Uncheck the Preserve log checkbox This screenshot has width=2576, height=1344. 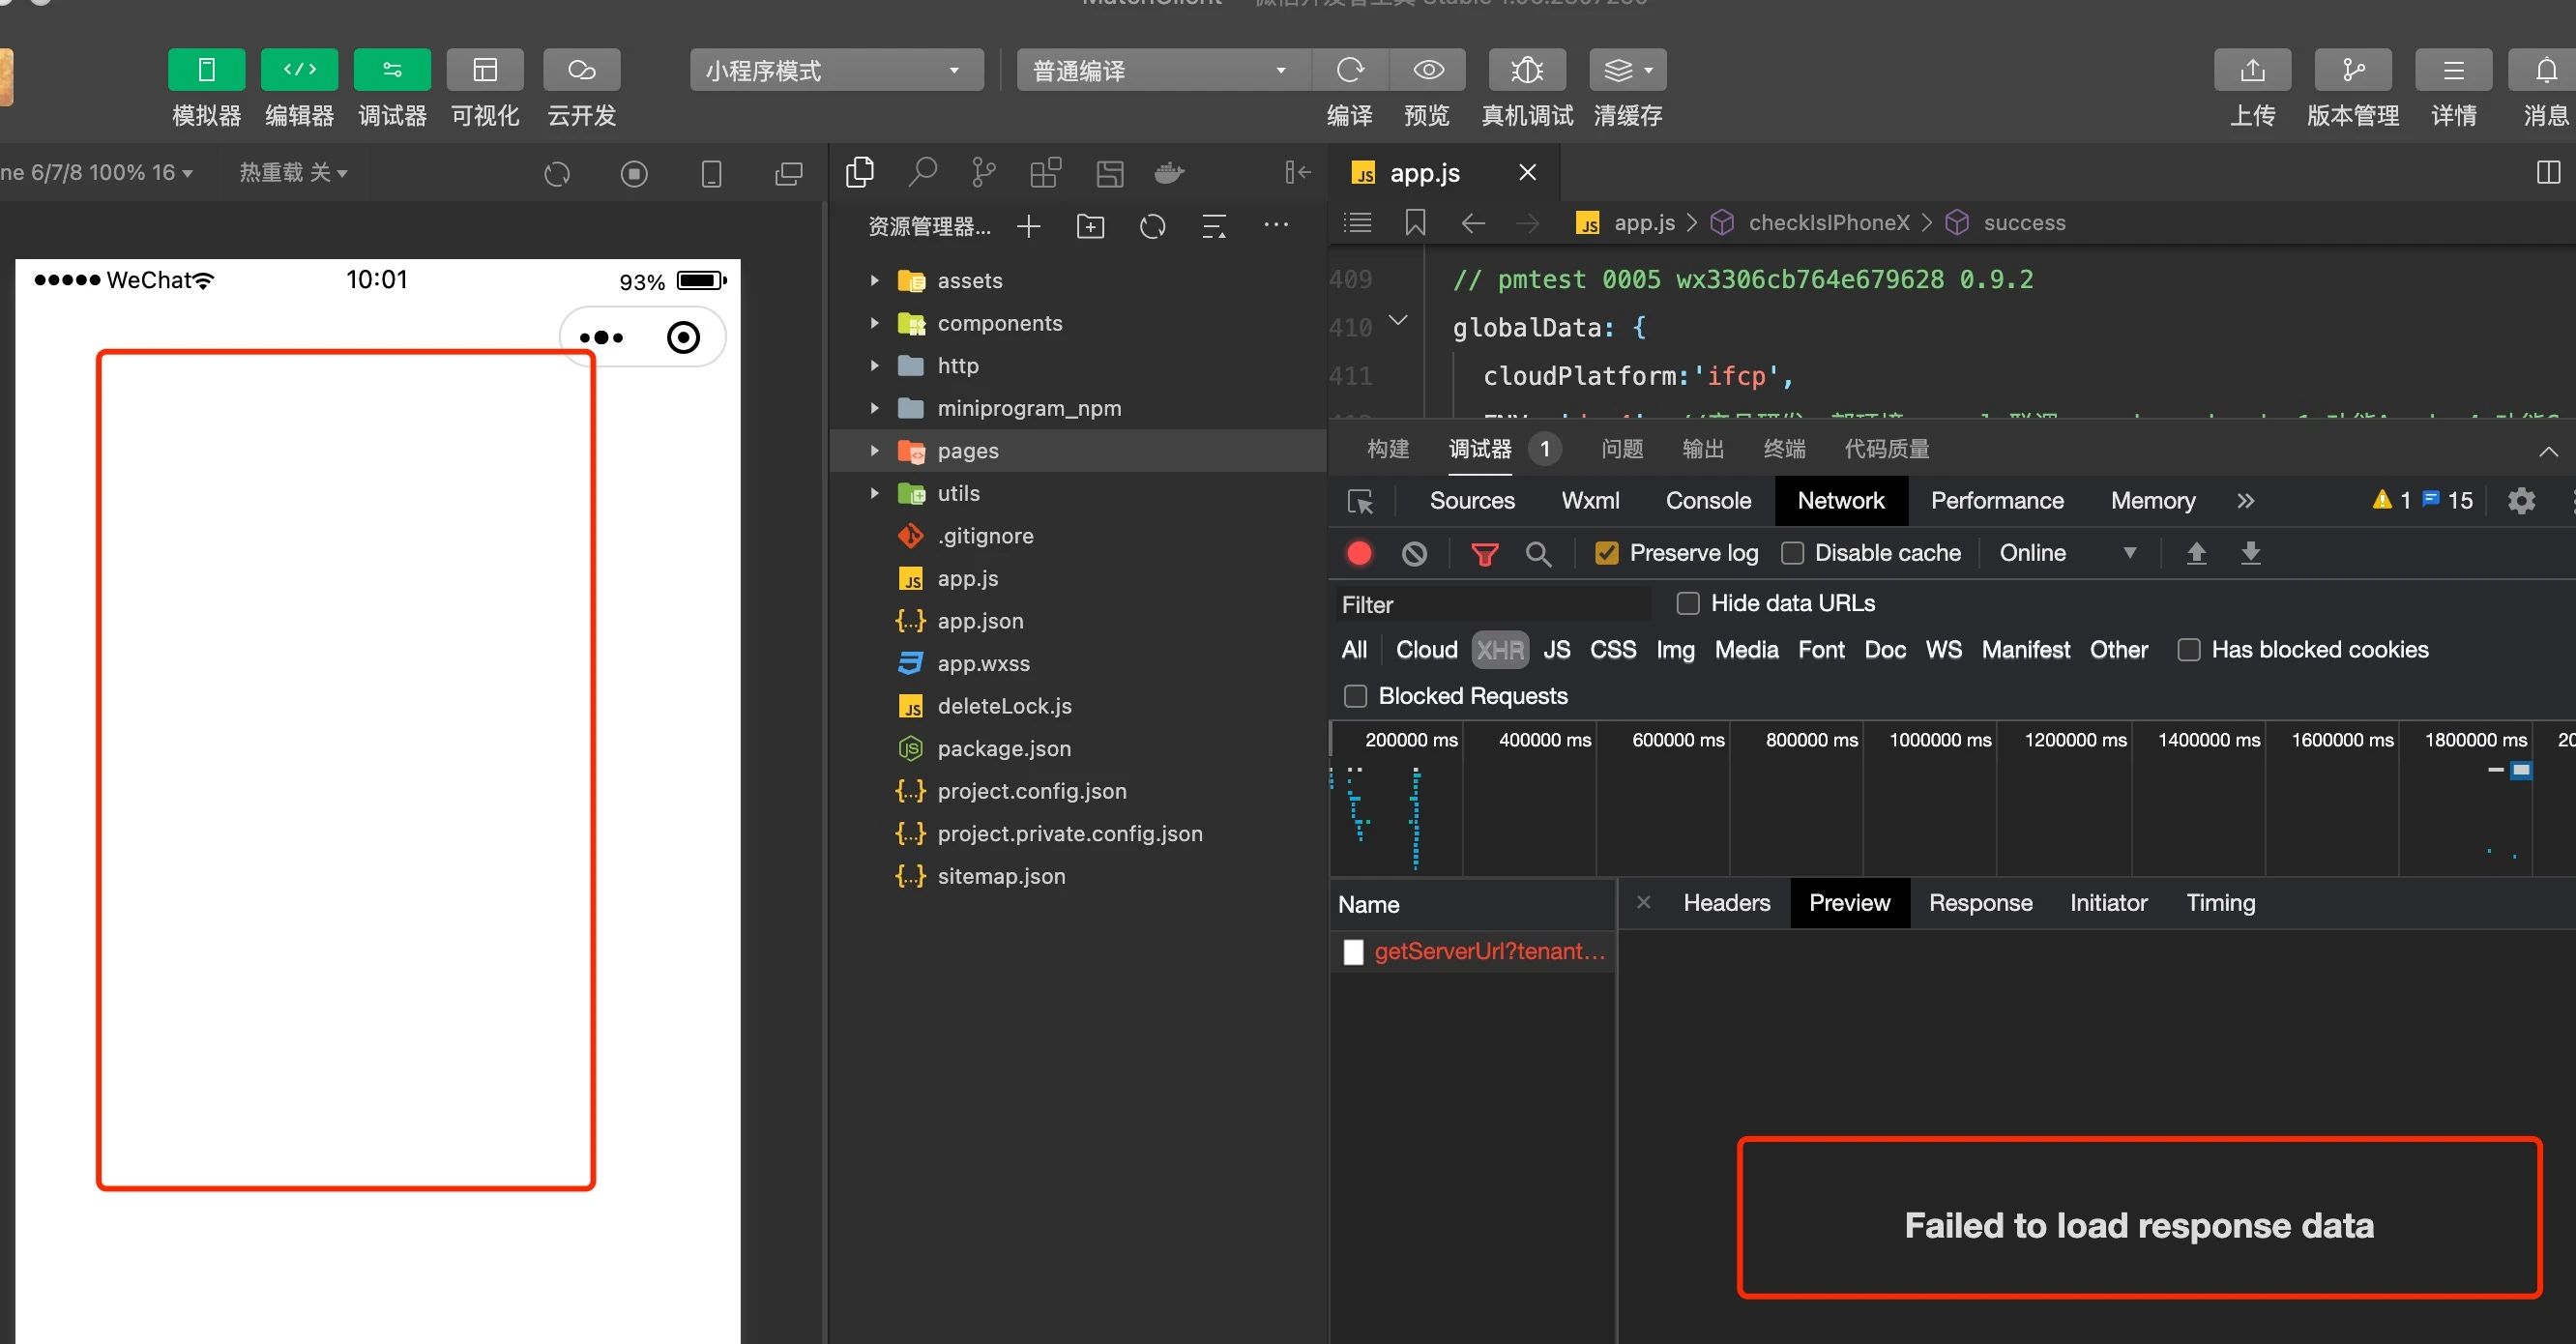pyautogui.click(x=1606, y=553)
